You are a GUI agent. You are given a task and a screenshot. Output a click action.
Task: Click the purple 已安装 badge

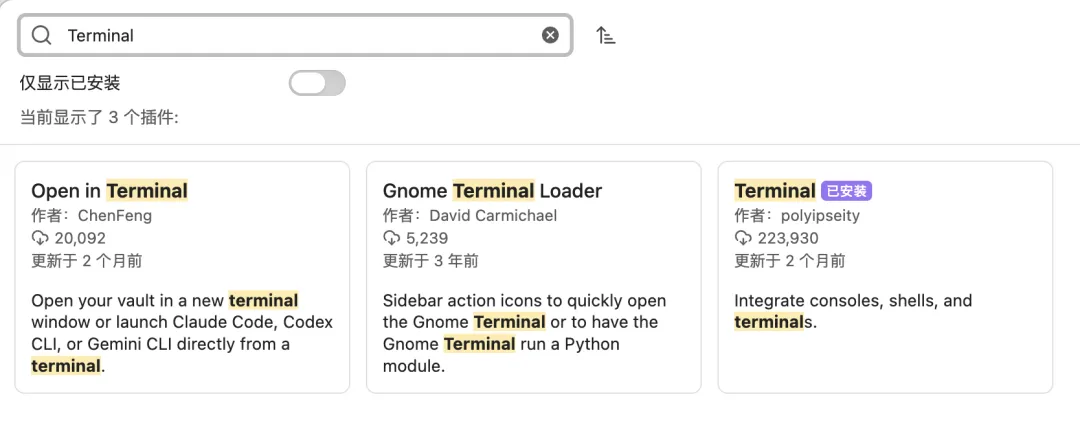click(846, 191)
